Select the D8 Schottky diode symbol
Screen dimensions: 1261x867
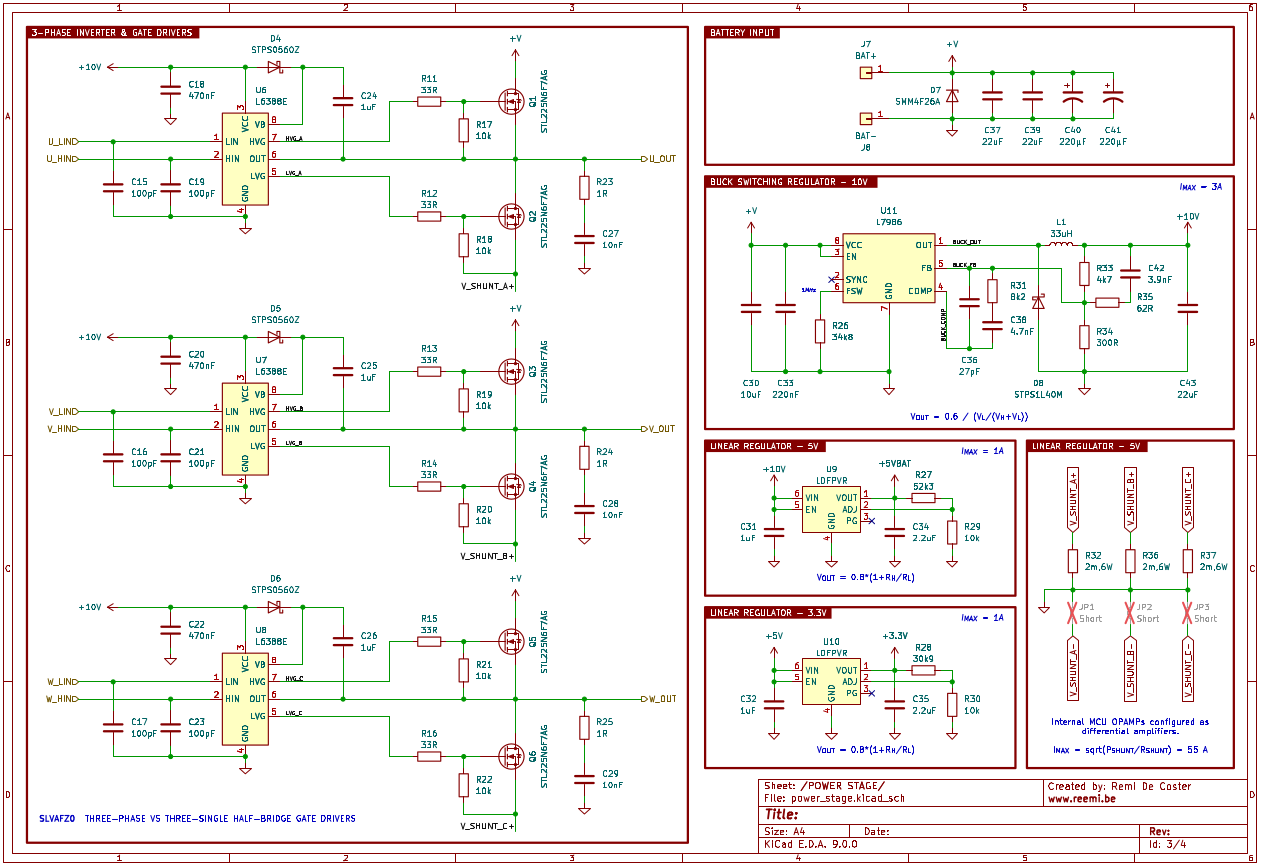[1038, 301]
